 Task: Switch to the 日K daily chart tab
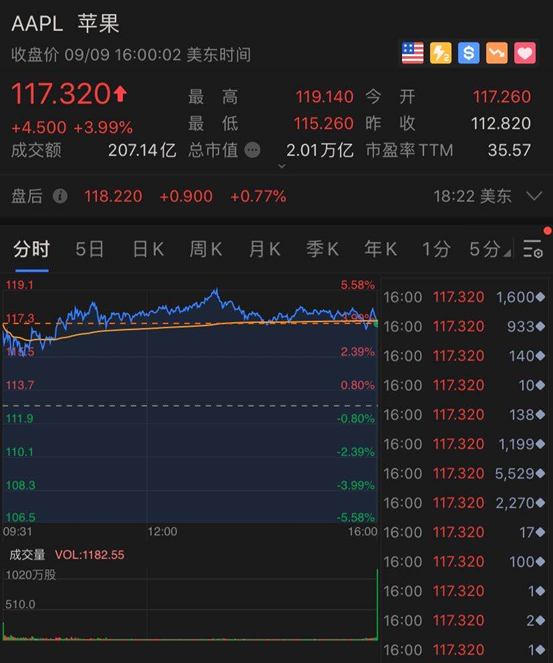(148, 249)
